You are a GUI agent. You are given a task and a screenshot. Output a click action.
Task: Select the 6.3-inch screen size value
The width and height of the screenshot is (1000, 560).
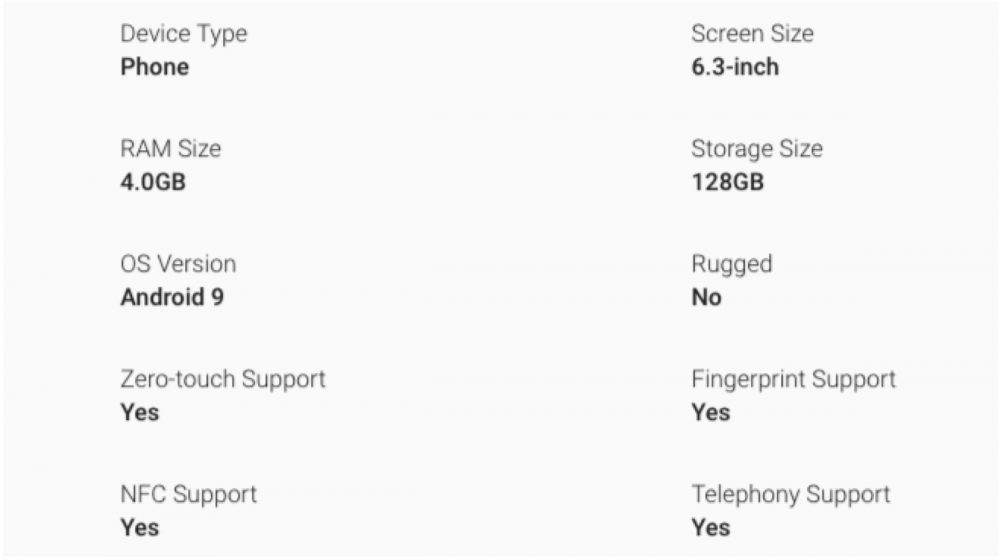(x=734, y=68)
